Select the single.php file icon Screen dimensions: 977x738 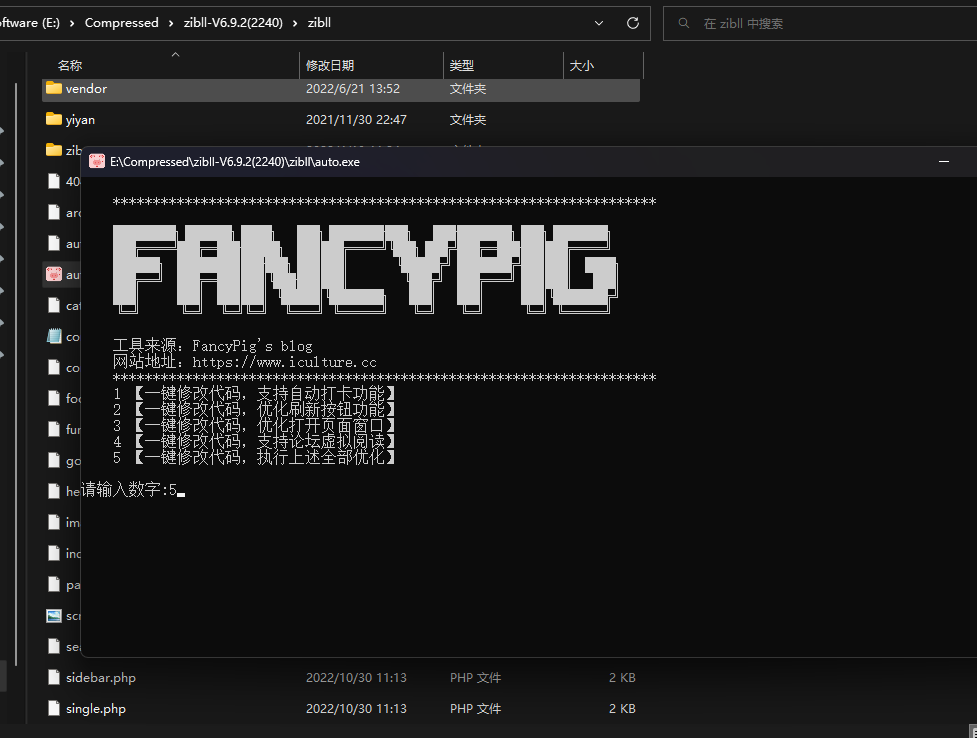[54, 708]
